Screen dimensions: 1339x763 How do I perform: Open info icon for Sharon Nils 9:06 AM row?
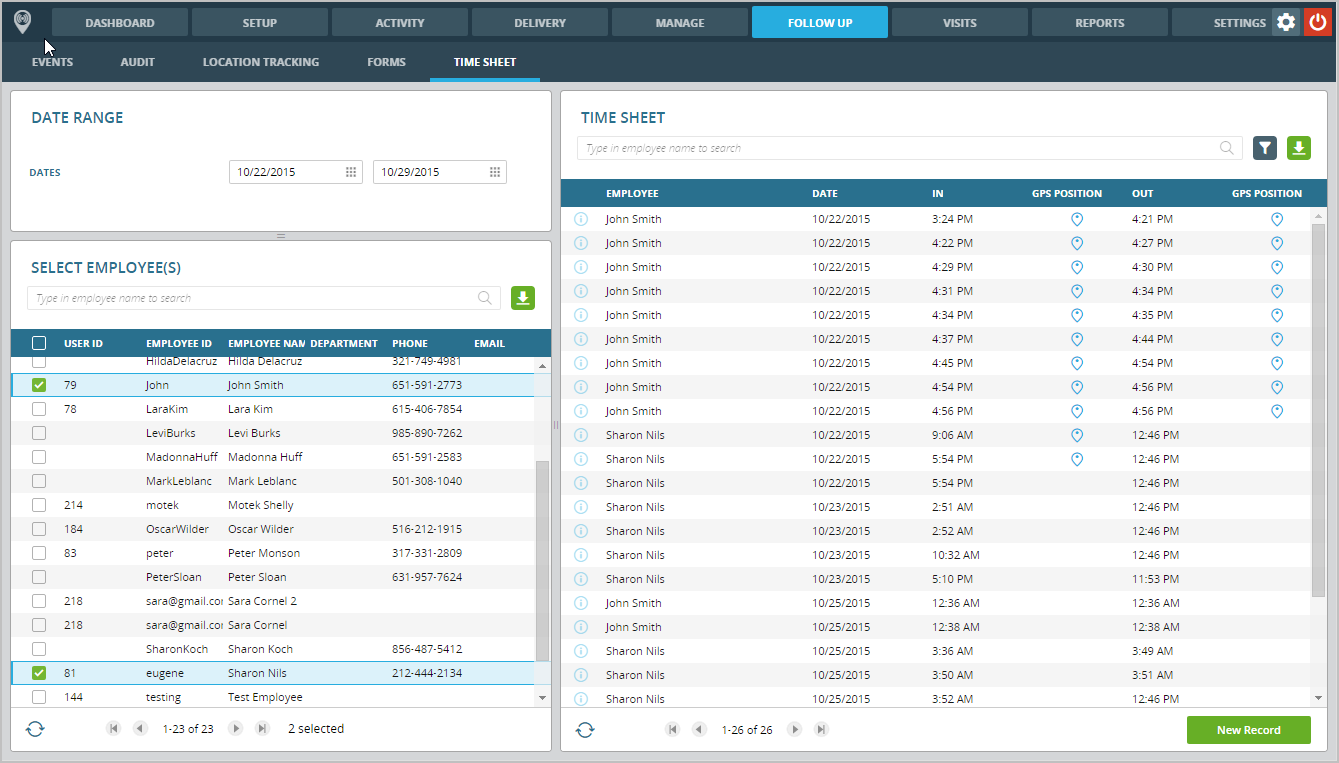click(x=581, y=435)
